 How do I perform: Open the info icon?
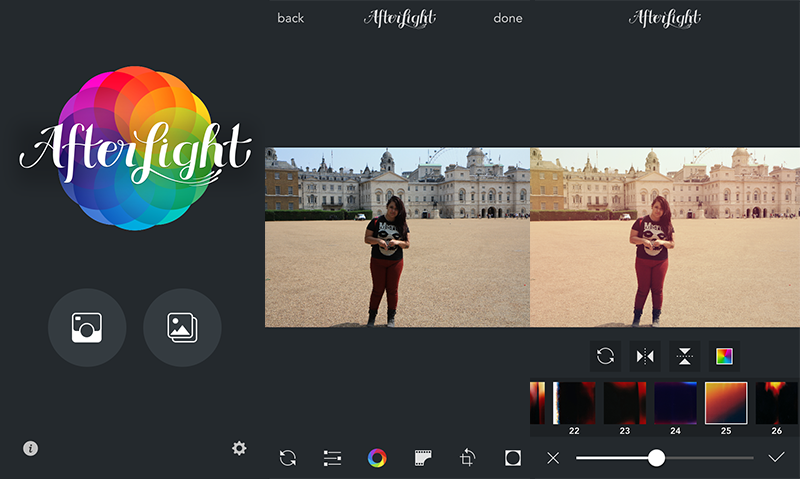[30, 449]
